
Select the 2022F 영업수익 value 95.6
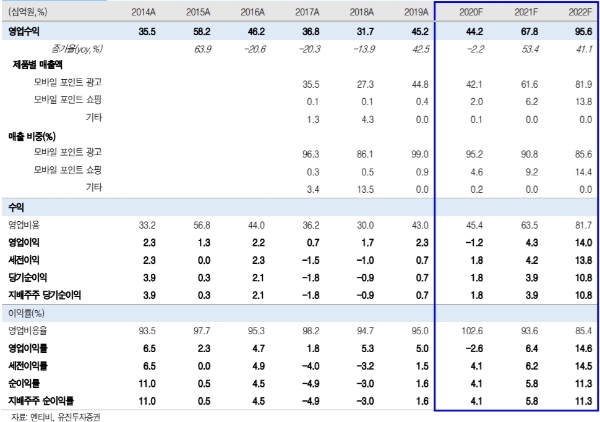tap(584, 31)
